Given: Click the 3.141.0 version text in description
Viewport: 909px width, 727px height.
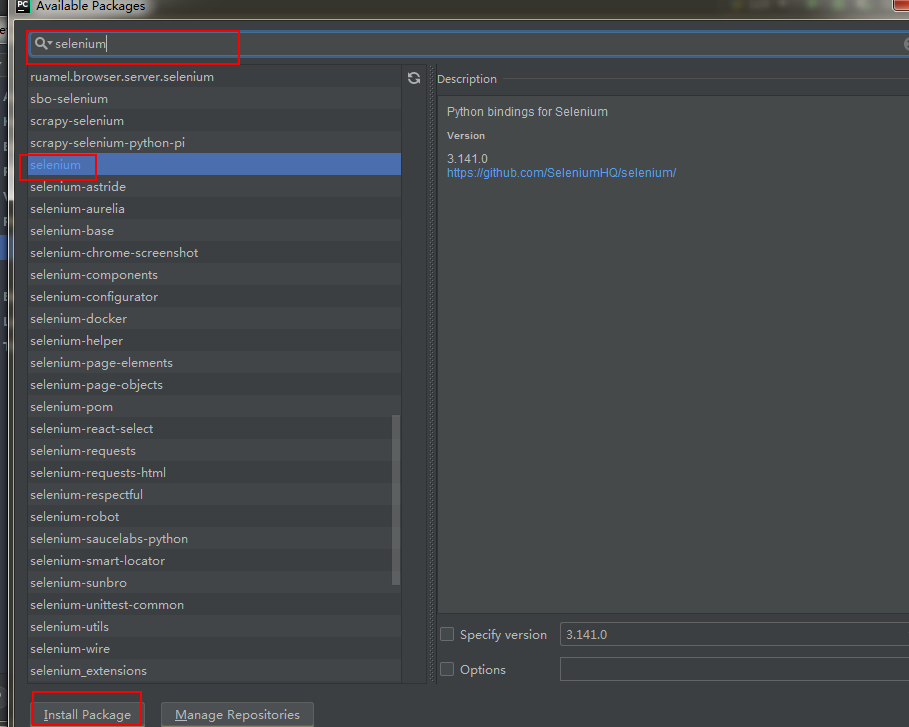Looking at the screenshot, I should [x=467, y=159].
